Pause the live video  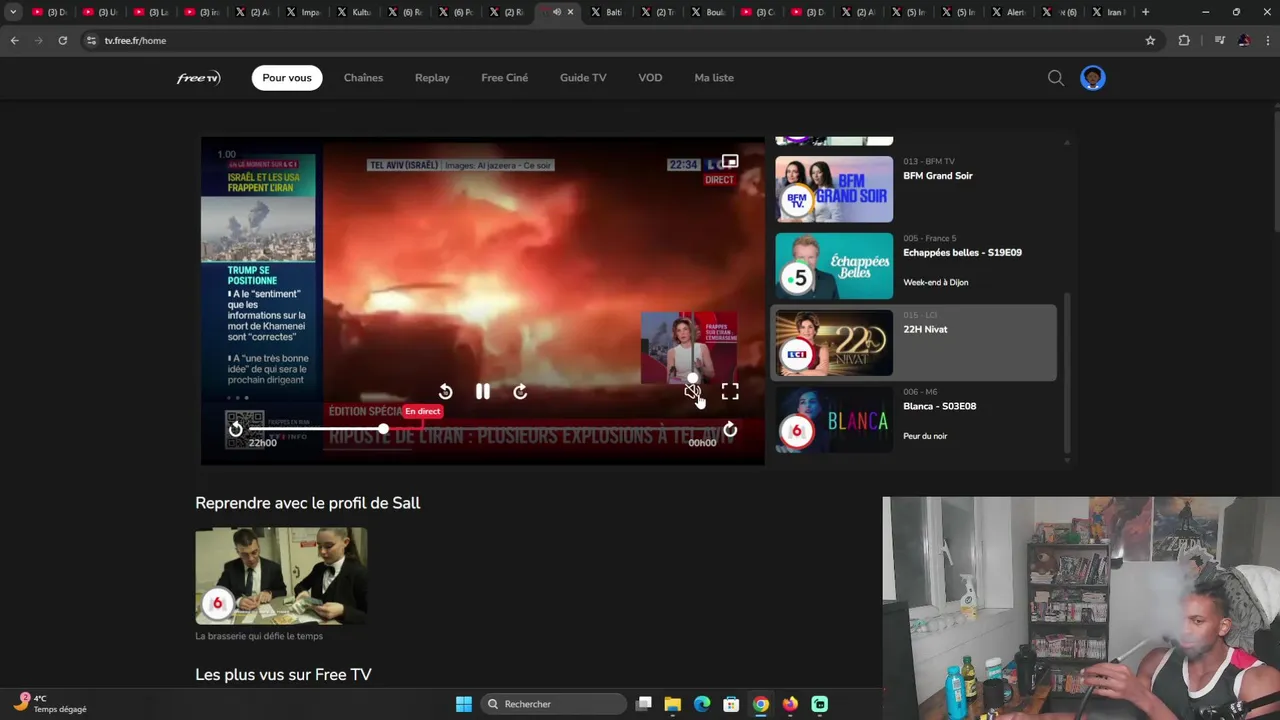coord(483,392)
